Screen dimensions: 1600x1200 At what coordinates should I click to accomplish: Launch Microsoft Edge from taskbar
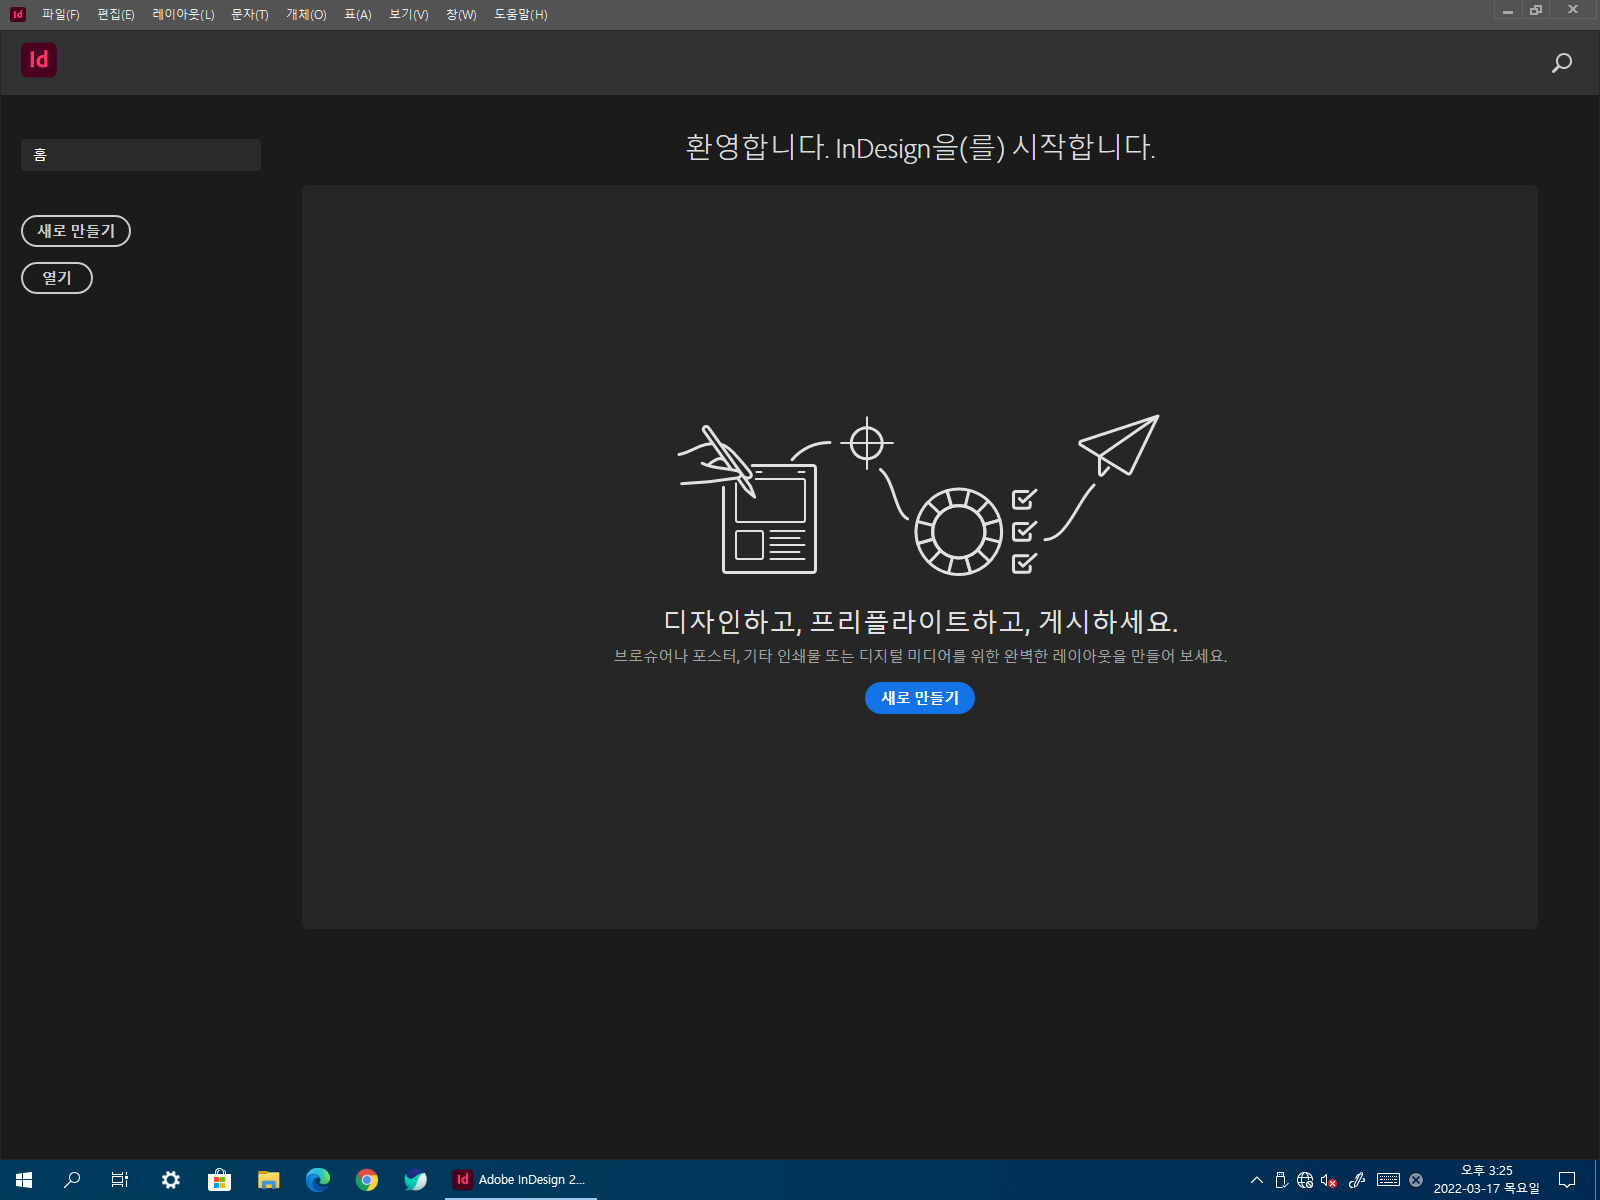(x=318, y=1180)
